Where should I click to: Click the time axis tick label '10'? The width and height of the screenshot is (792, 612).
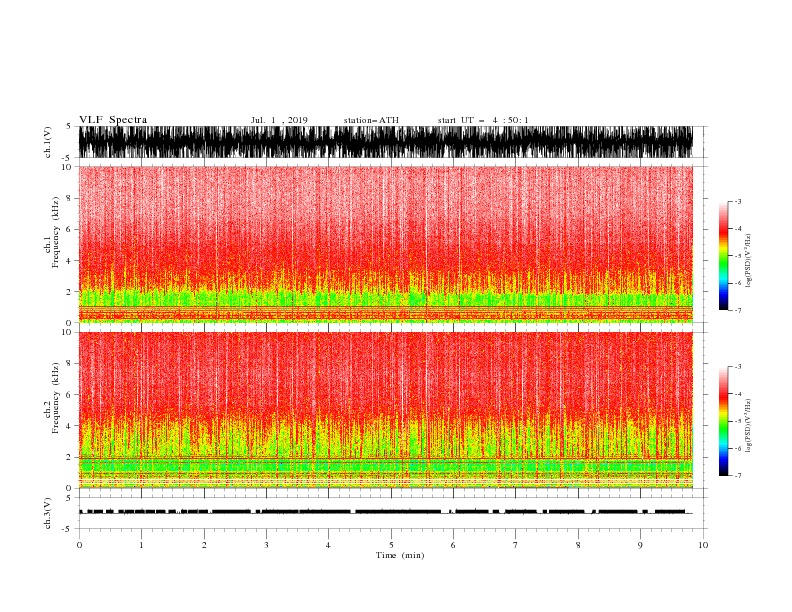click(703, 545)
